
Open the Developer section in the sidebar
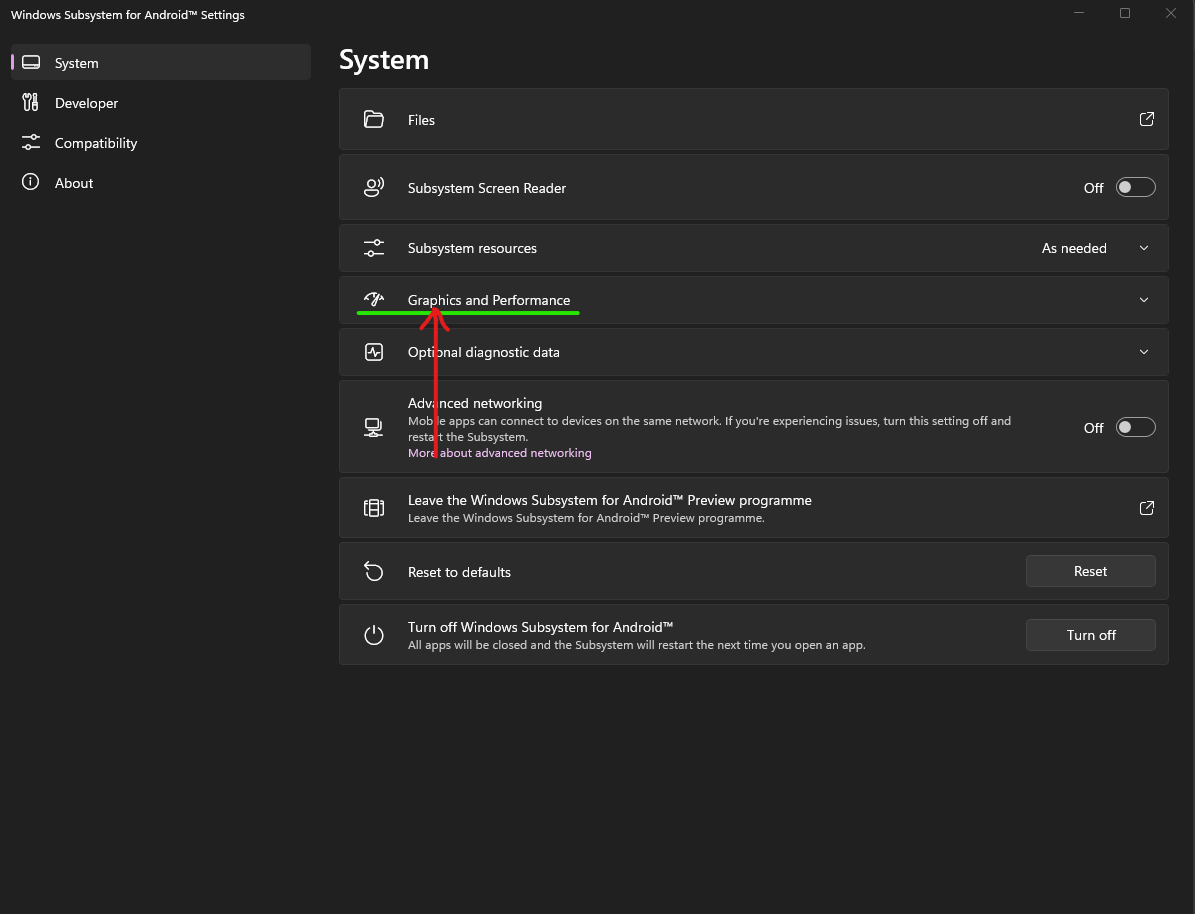[x=161, y=103]
